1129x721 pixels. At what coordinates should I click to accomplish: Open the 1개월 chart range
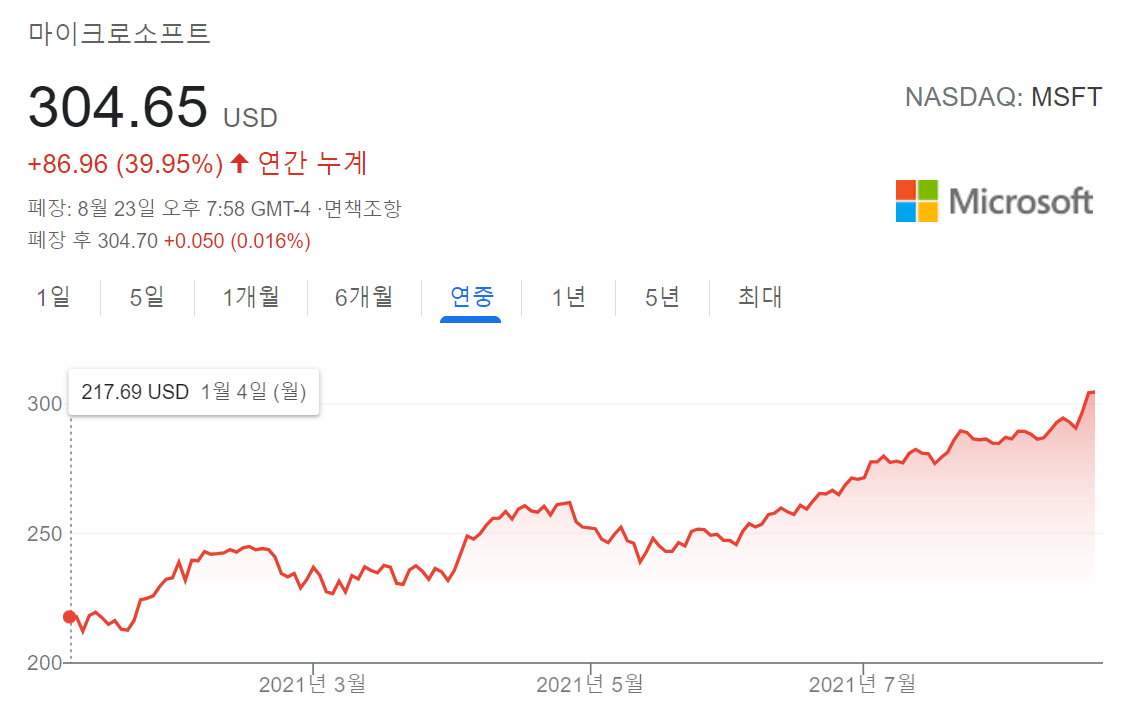tap(250, 297)
